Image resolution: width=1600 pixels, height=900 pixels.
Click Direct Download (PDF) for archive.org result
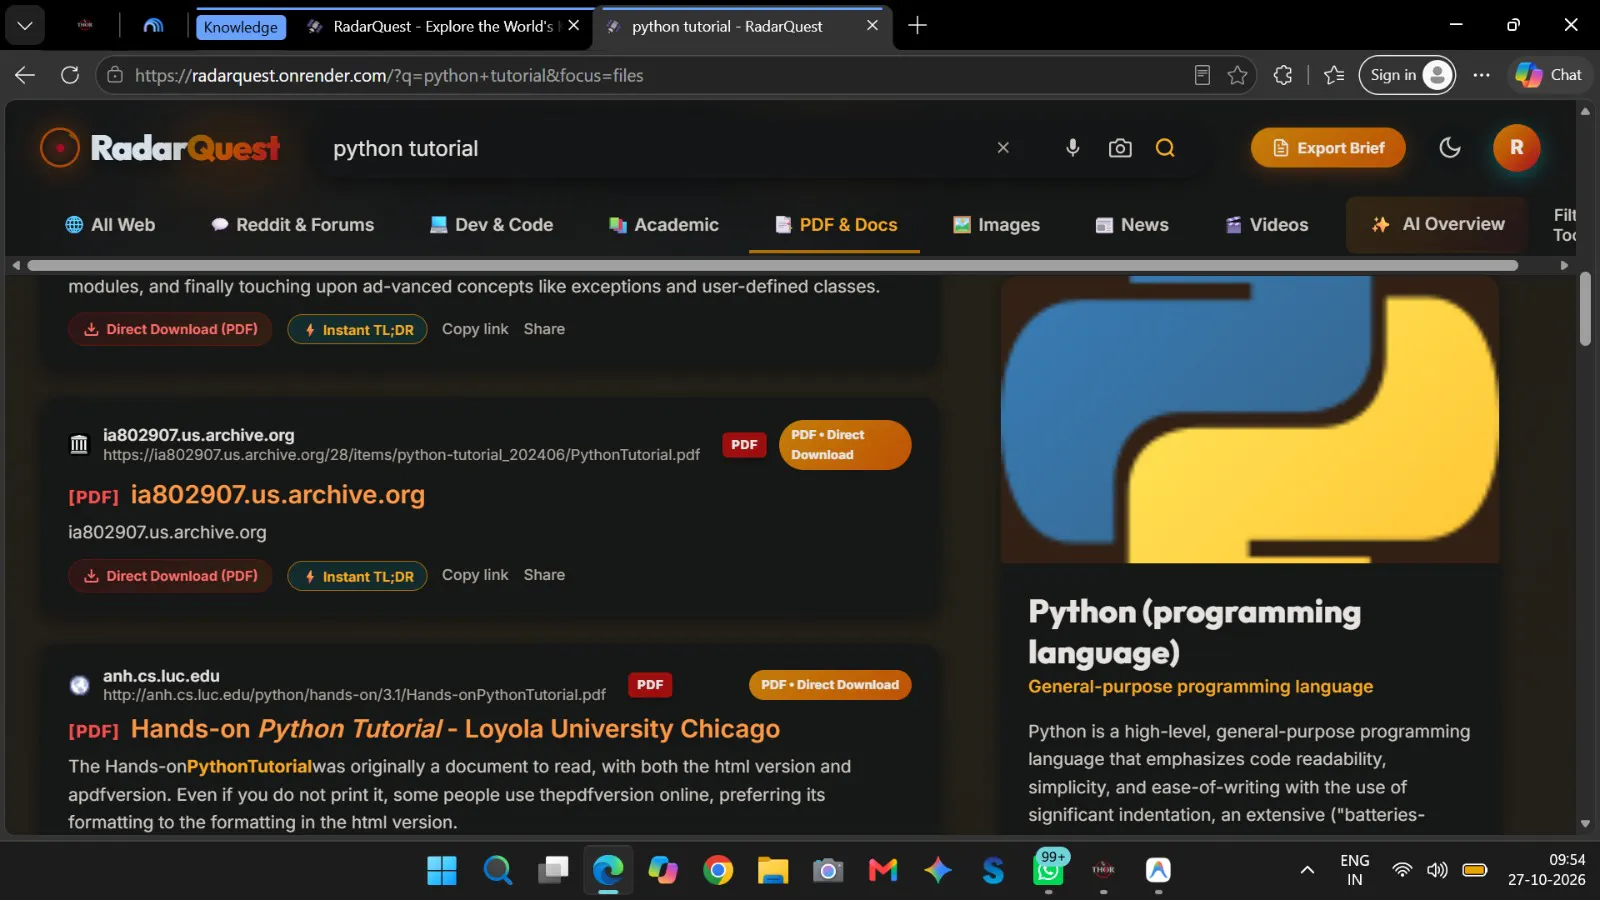(170, 576)
